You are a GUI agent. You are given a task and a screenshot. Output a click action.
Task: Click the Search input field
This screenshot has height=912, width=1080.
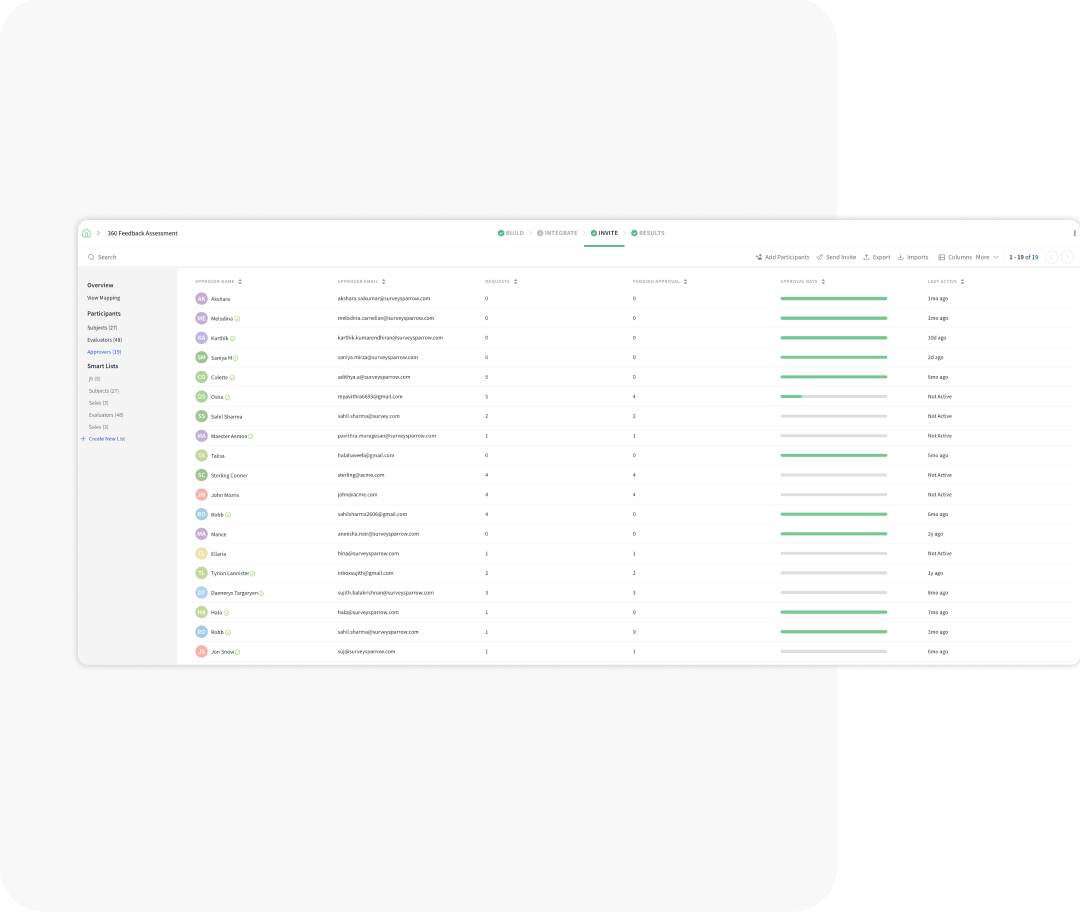coord(150,257)
